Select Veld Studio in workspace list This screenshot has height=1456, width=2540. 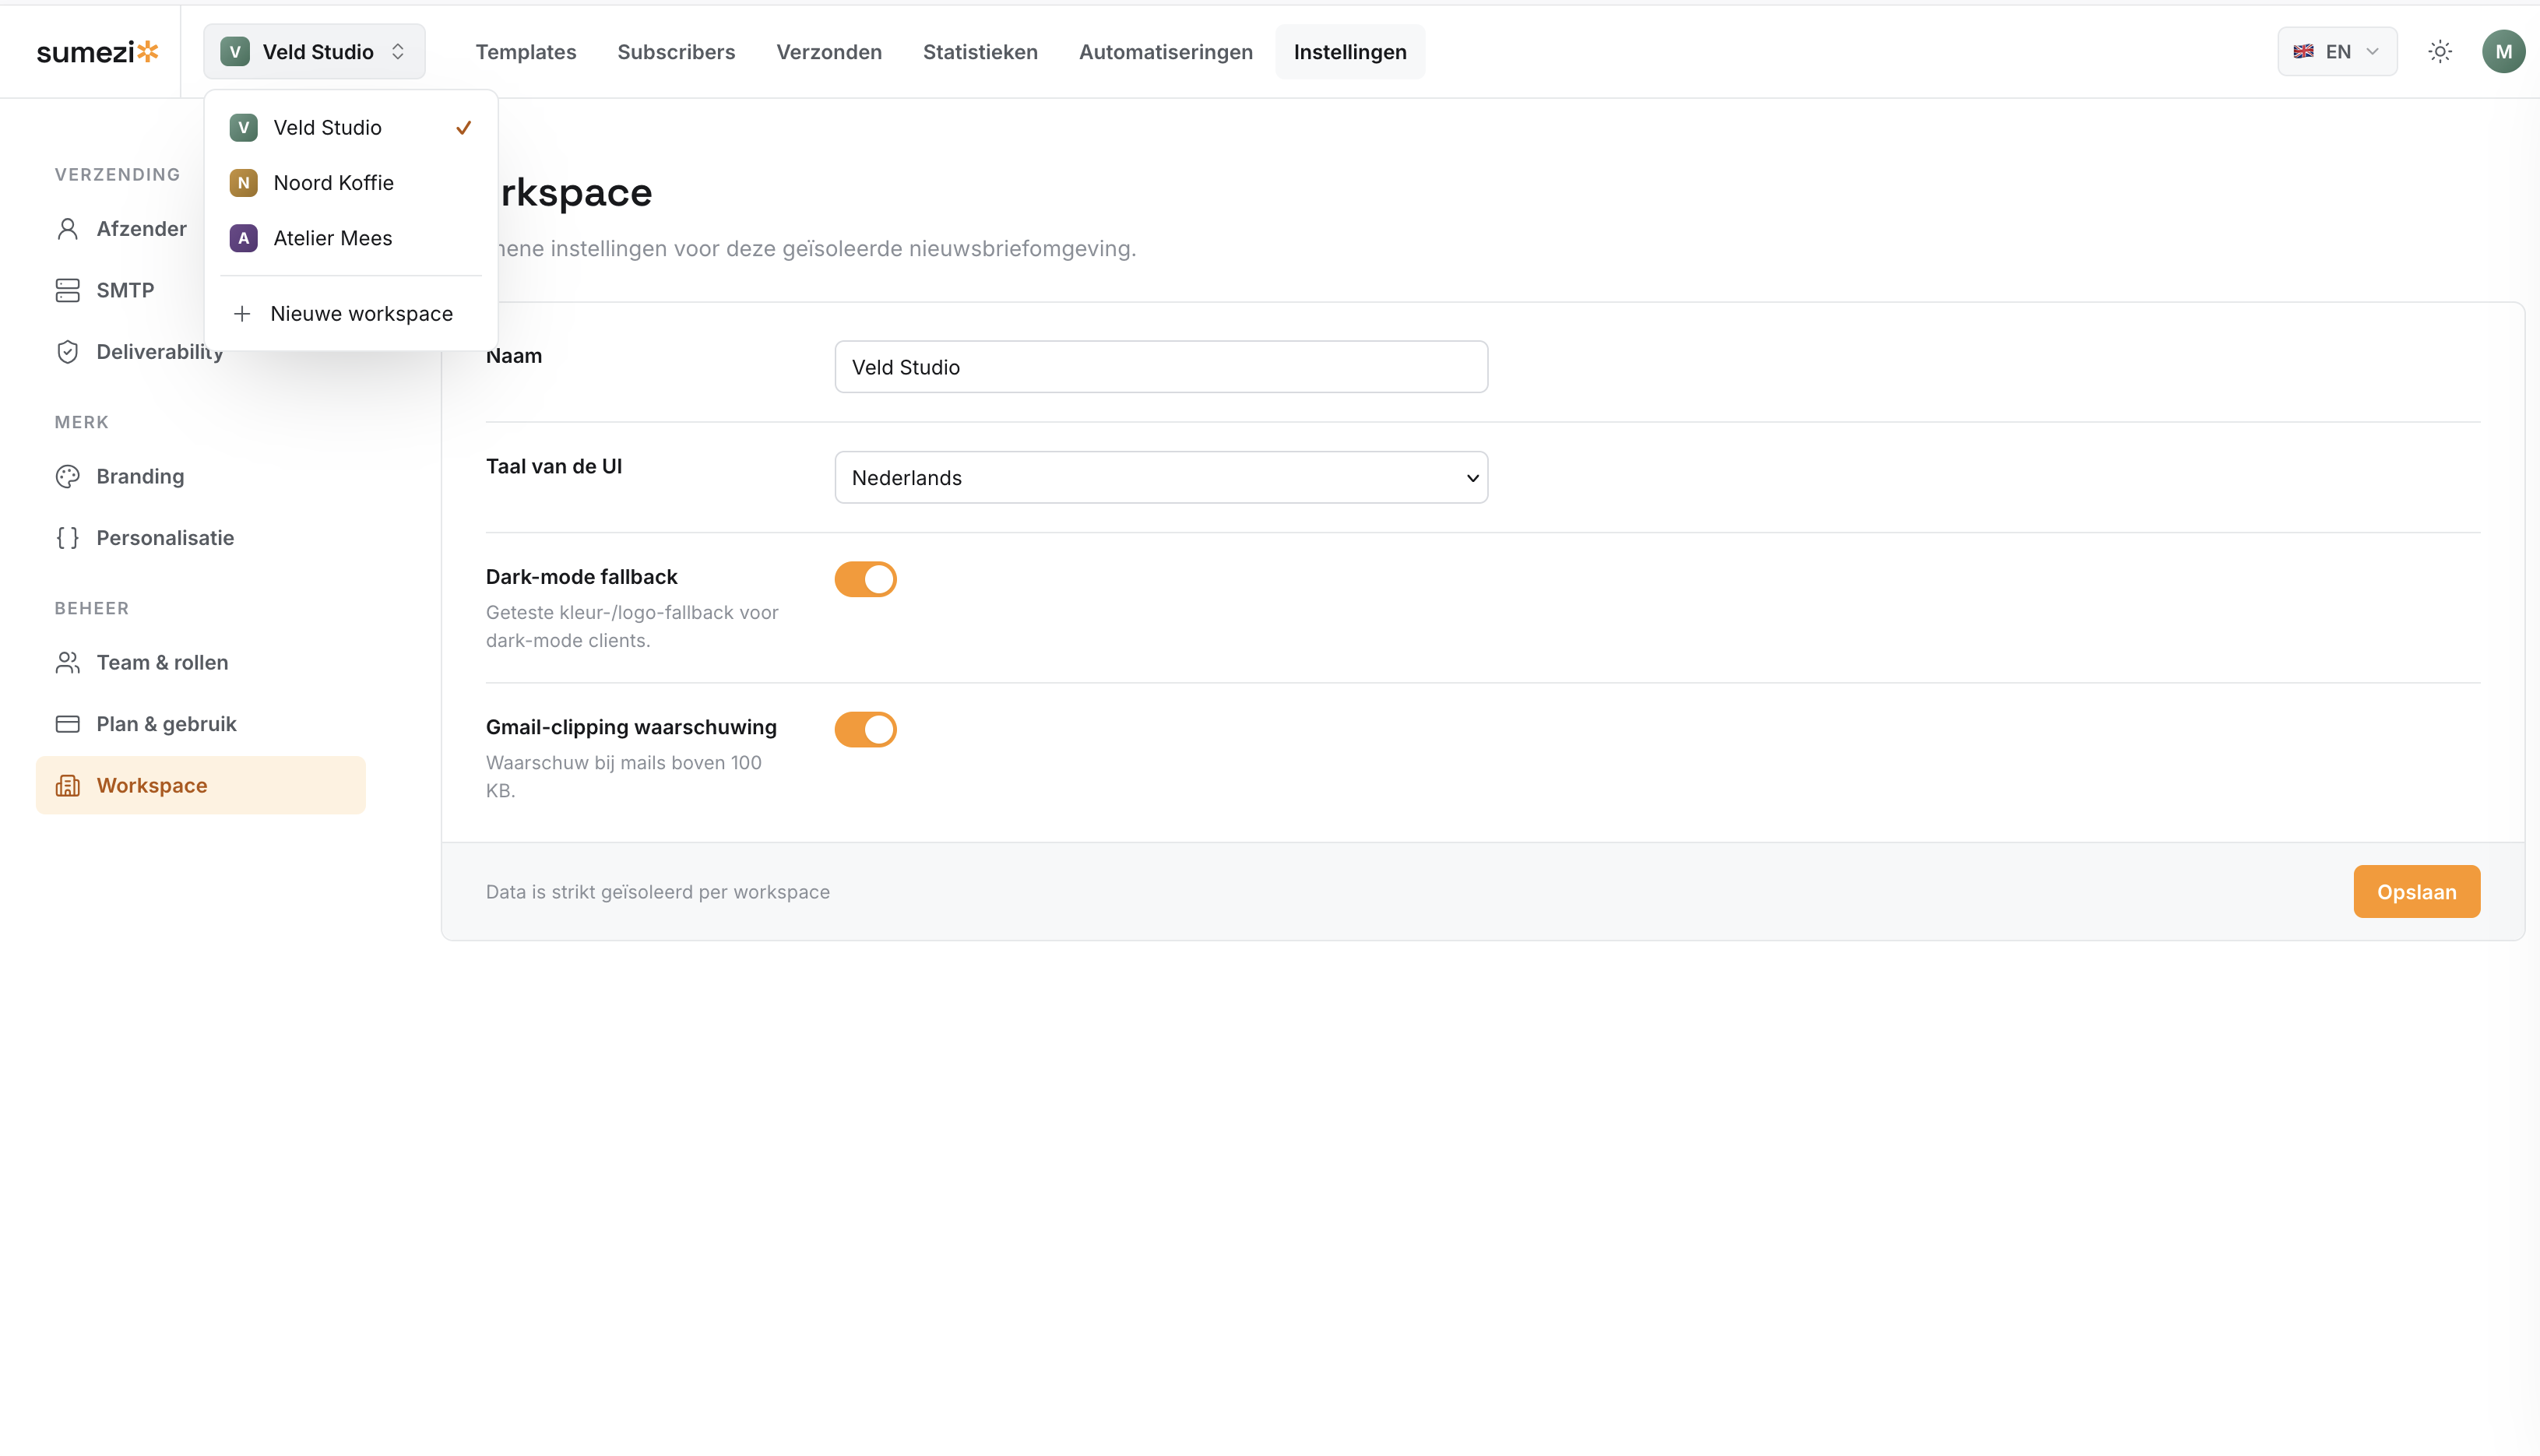pyautogui.click(x=351, y=127)
